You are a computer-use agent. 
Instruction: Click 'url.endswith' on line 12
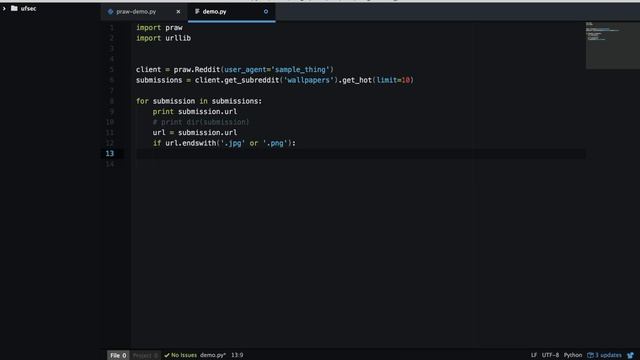[x=191, y=143]
